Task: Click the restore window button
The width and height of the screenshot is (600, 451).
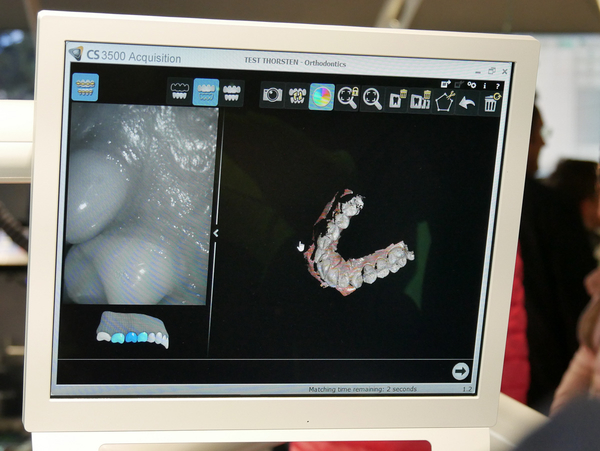Action: (492, 71)
